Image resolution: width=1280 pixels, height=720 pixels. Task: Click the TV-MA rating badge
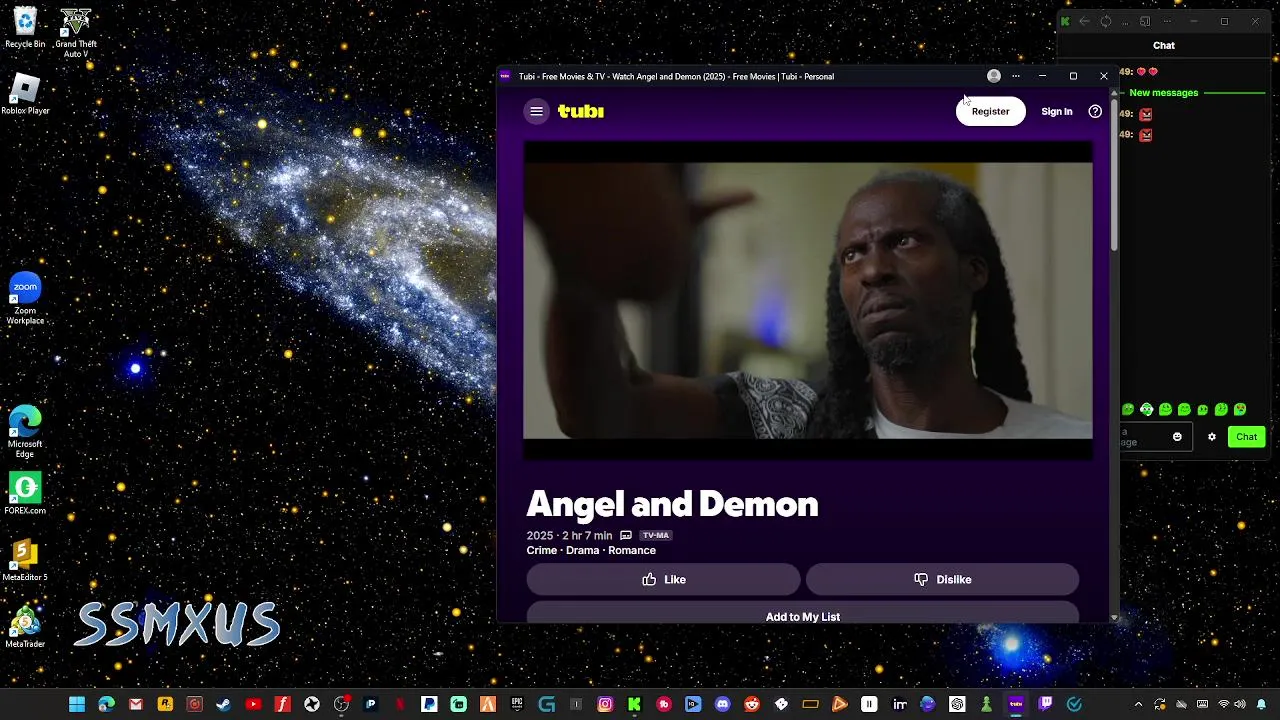(x=656, y=535)
